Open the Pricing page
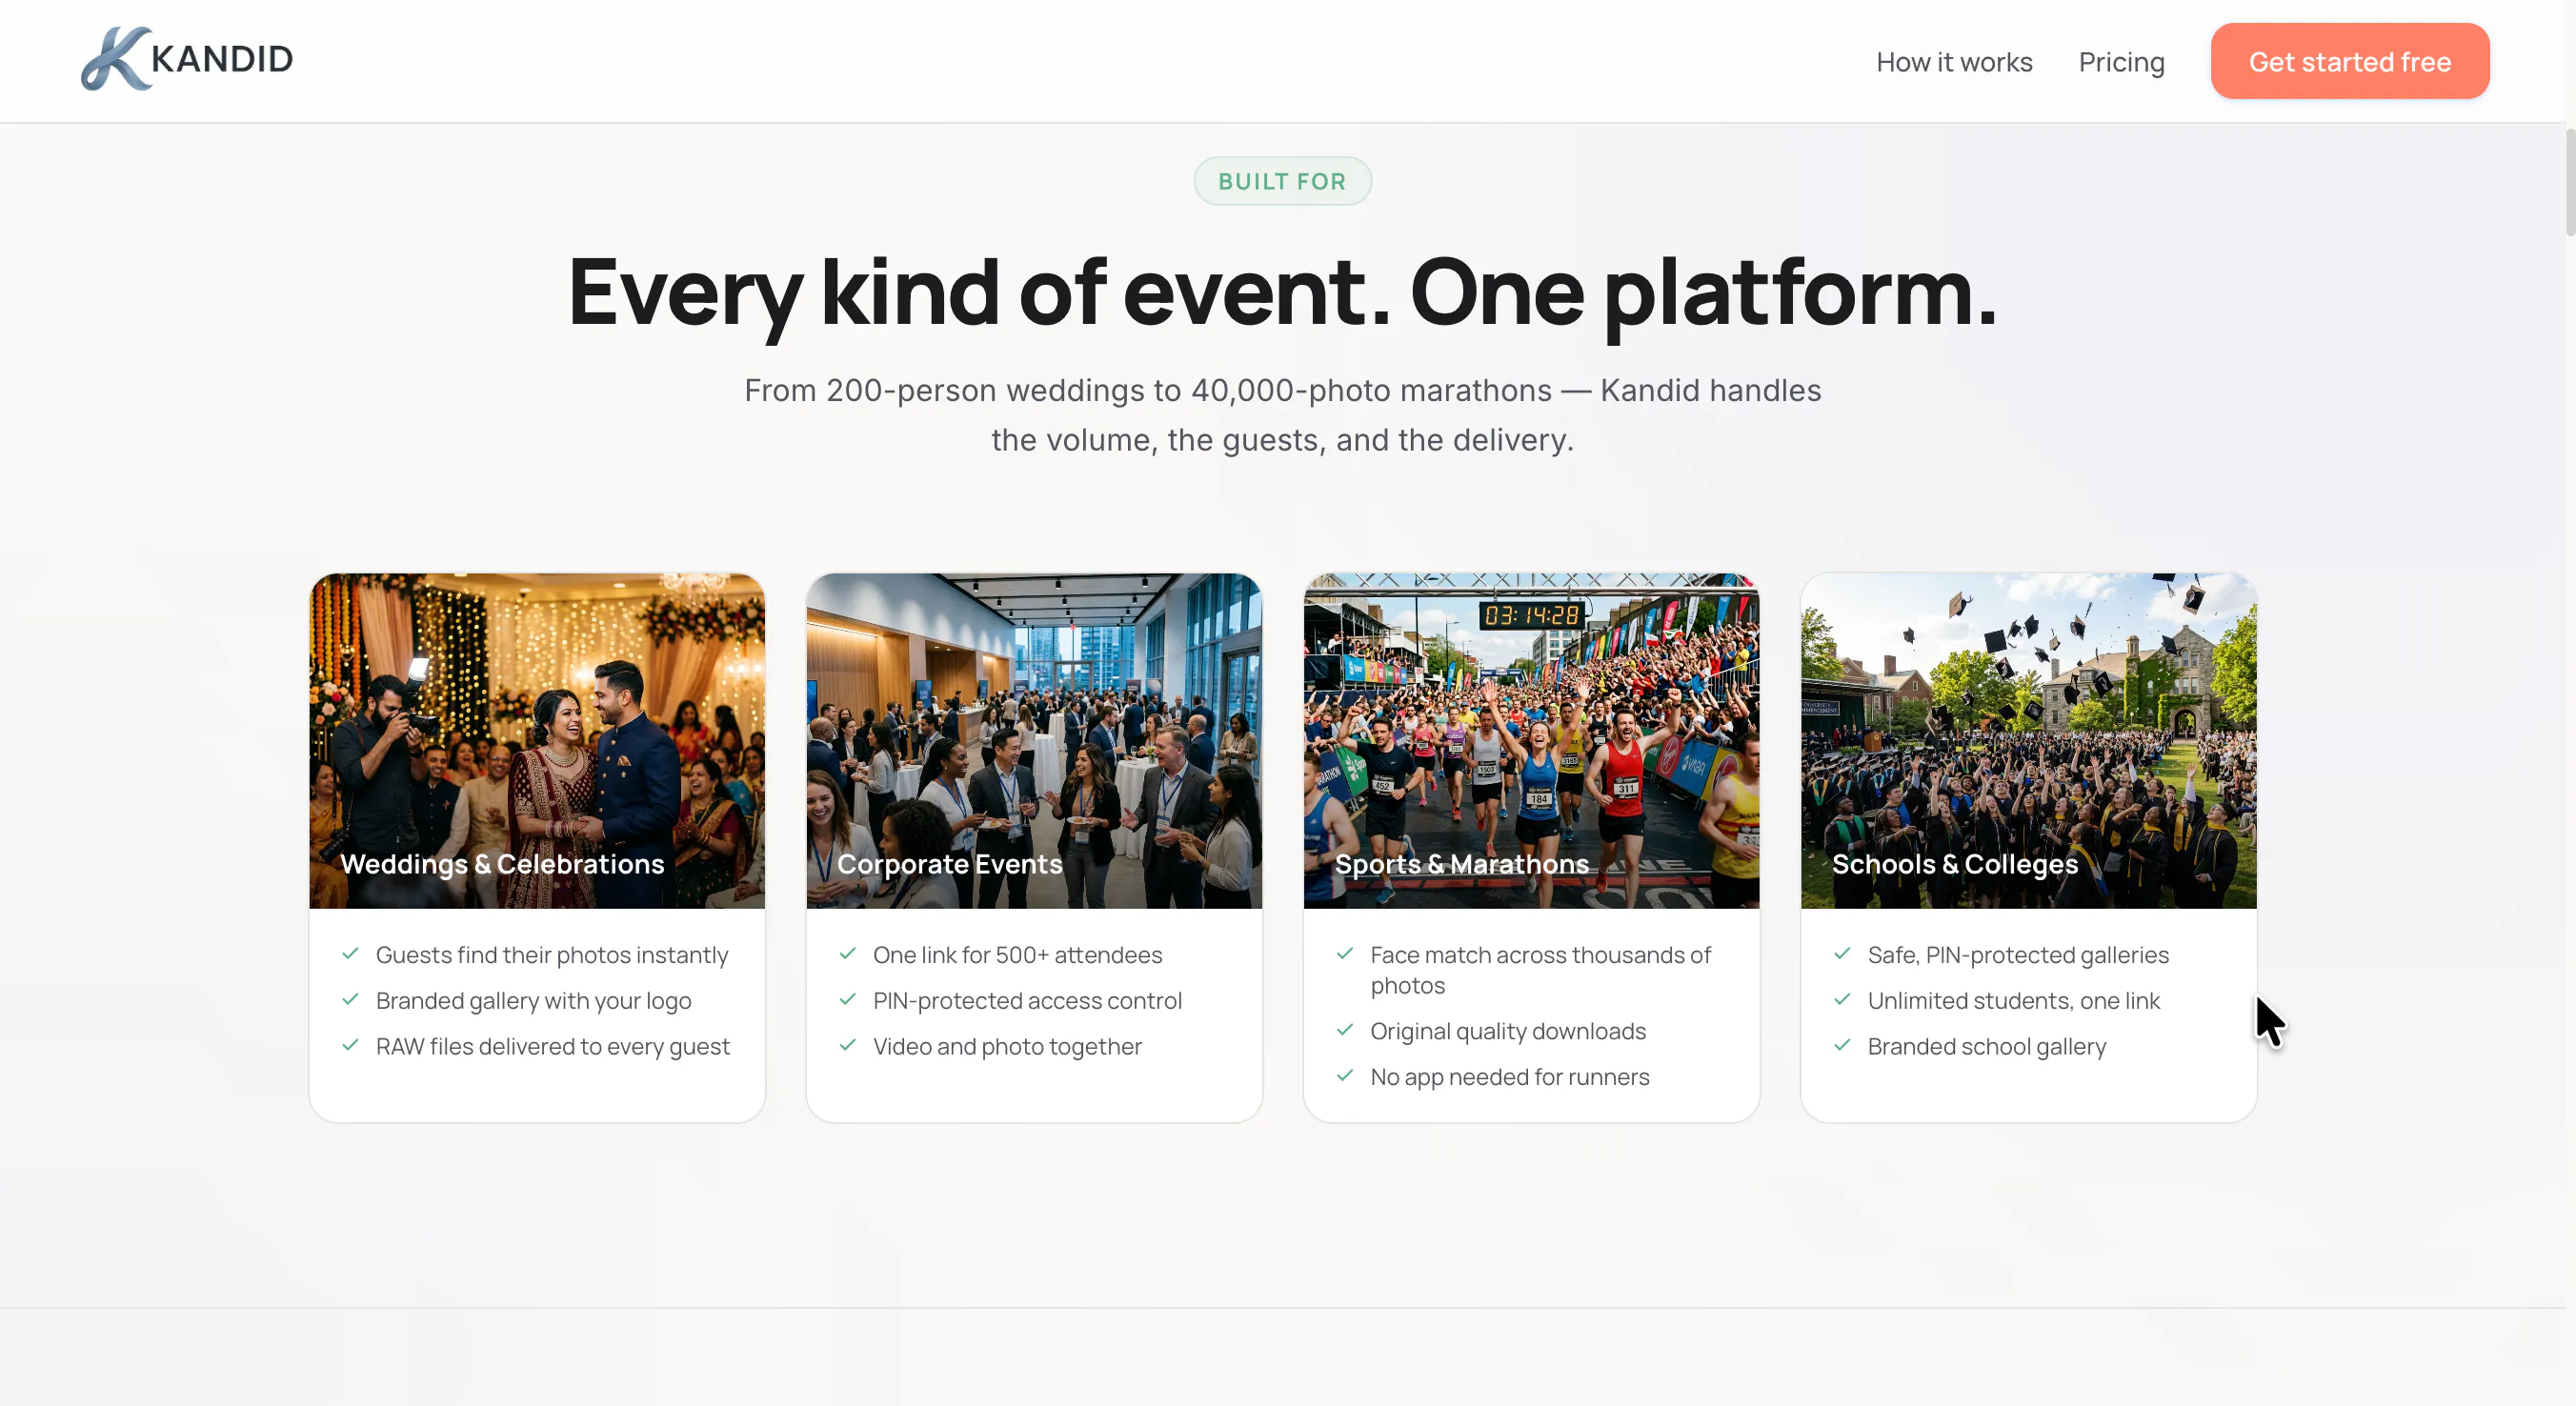 click(2121, 62)
